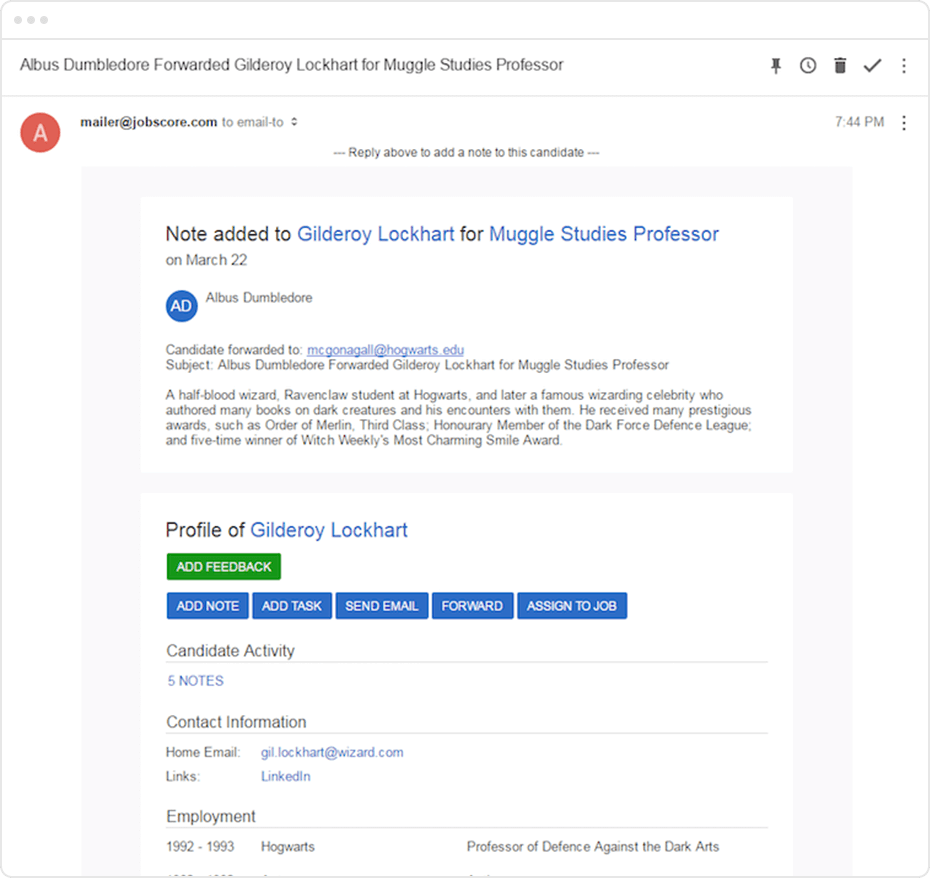Click the blue AD avatar of Albus Dumbledore
930x878 pixels.
tap(181, 306)
